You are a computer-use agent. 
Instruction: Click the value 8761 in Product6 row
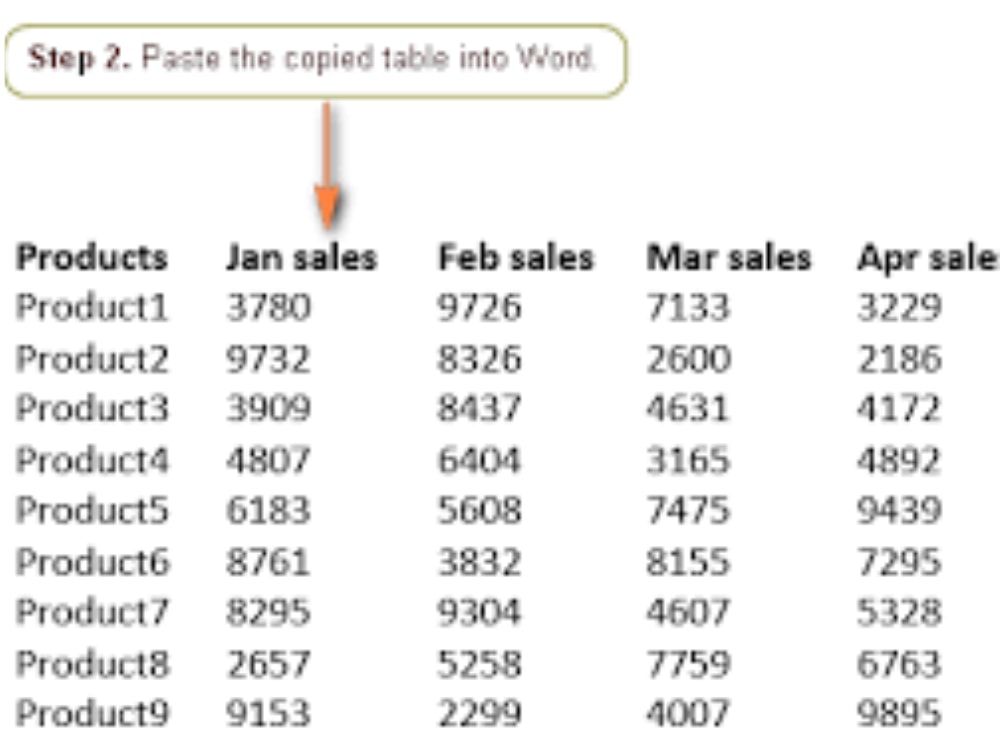268,562
